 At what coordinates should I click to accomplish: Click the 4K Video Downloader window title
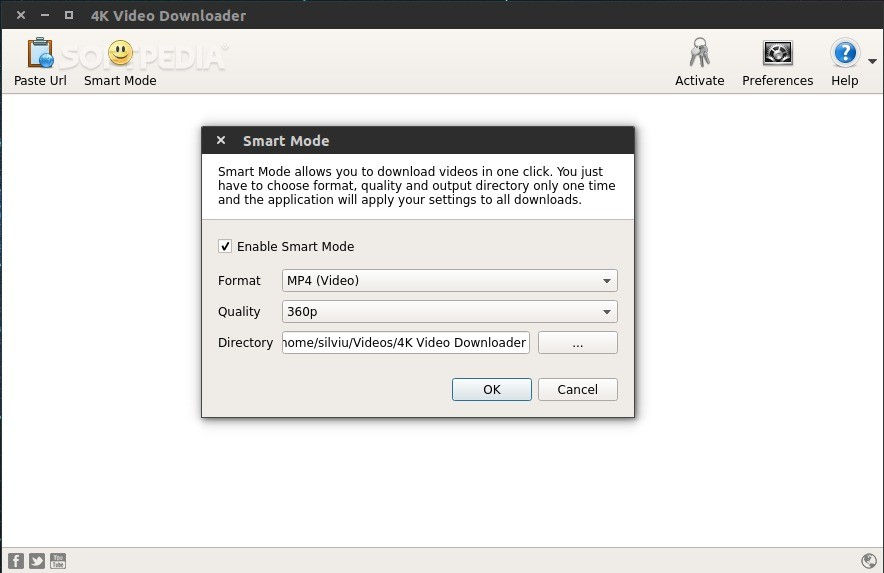[x=168, y=16]
